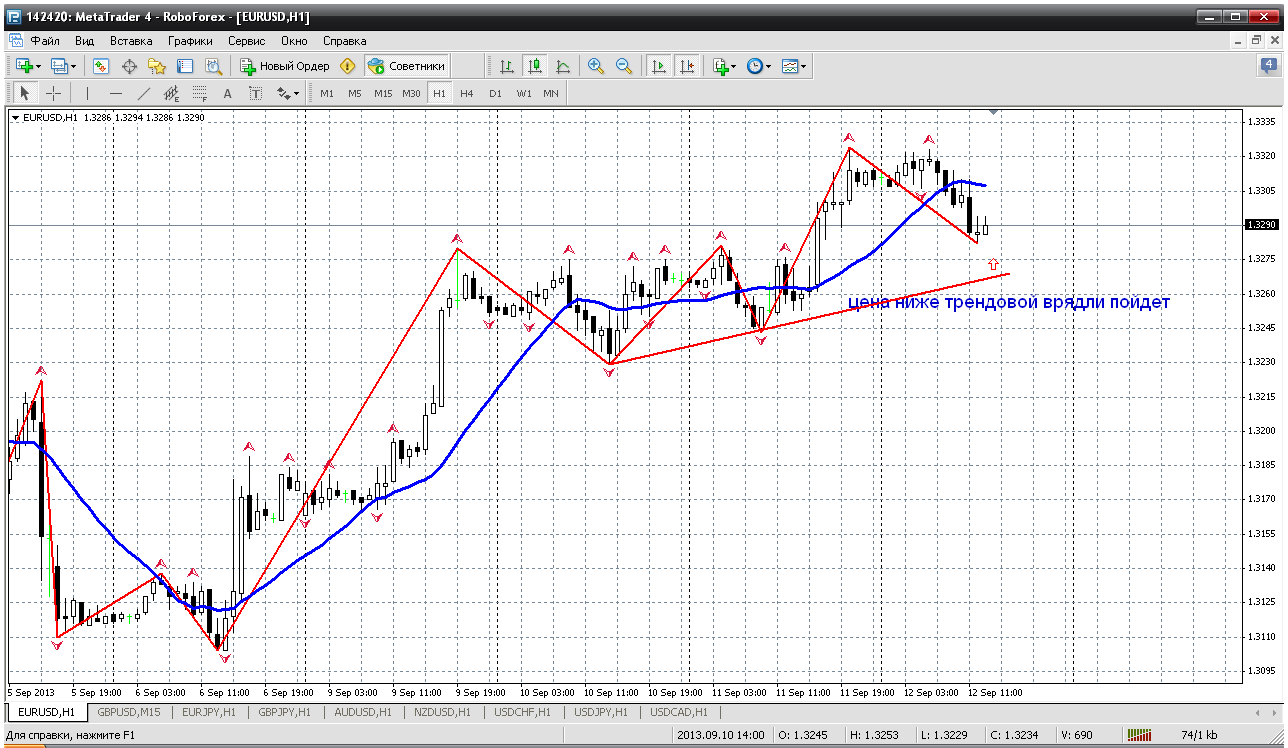
Task: Select the Crosshair tool
Action: tap(53, 93)
